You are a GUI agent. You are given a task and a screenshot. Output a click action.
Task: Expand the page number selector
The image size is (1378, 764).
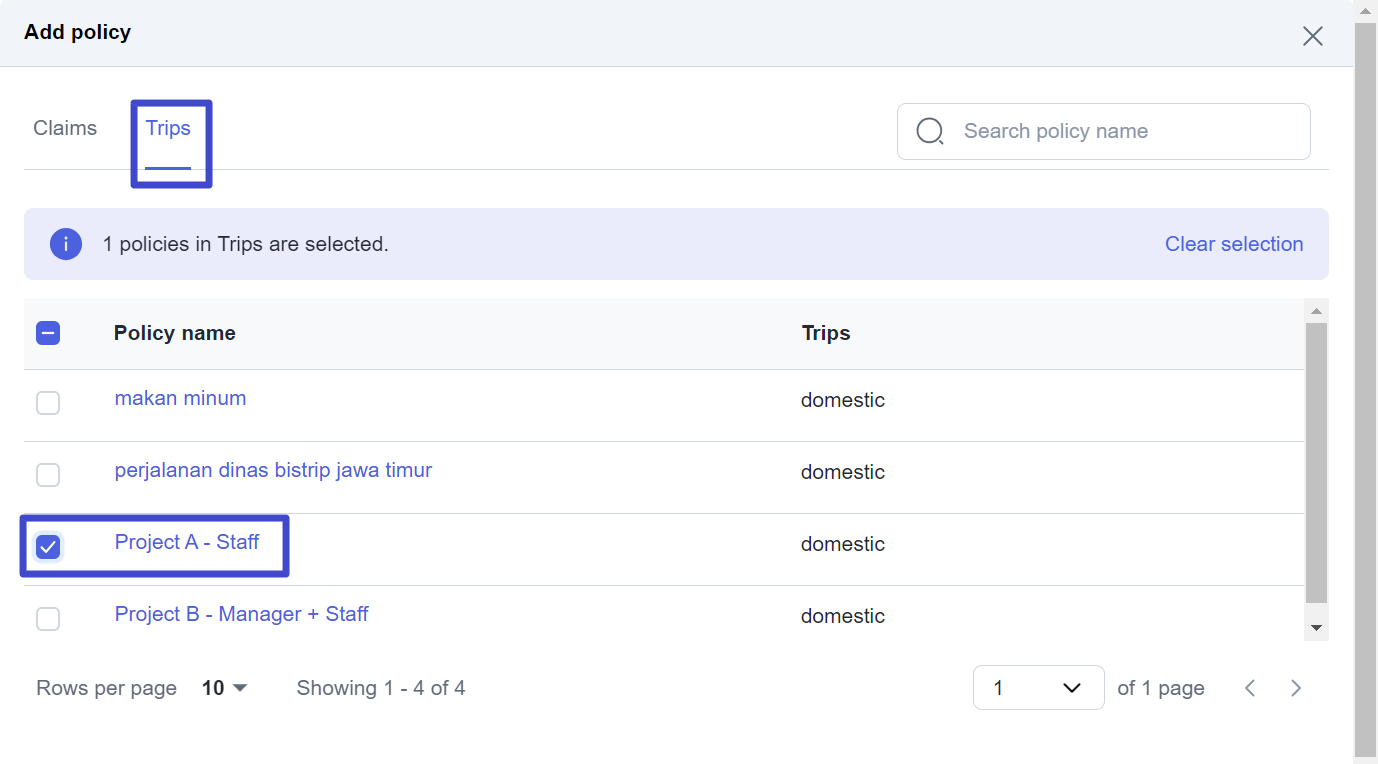[1038, 688]
